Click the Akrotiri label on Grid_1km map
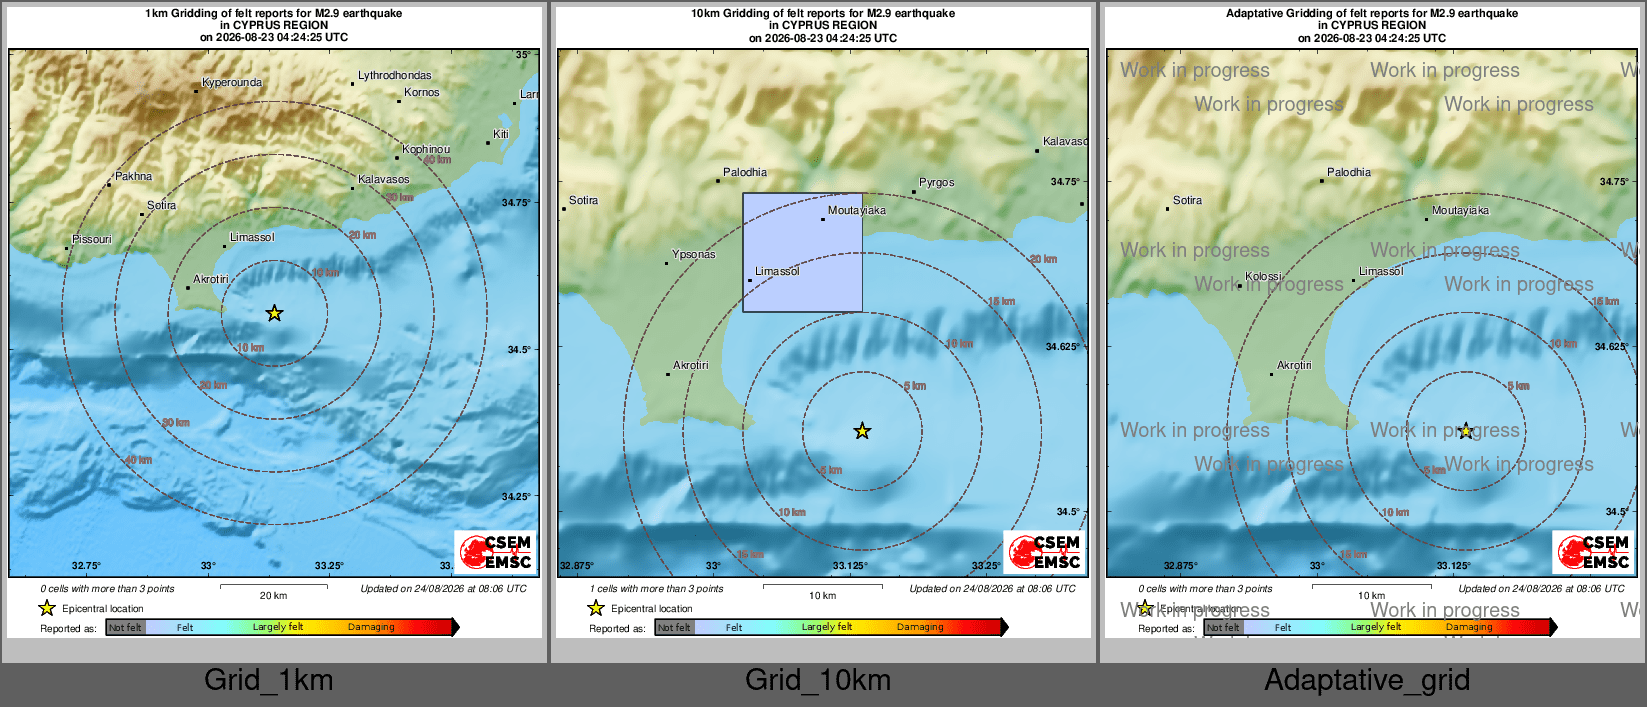The height and width of the screenshot is (707, 1647). [211, 279]
